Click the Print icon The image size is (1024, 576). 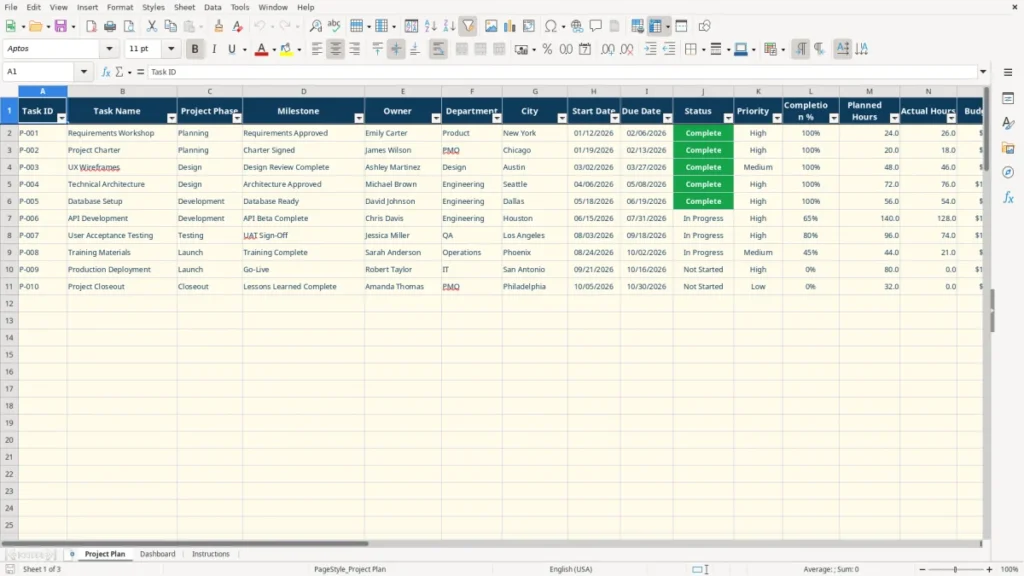pyautogui.click(x=110, y=26)
